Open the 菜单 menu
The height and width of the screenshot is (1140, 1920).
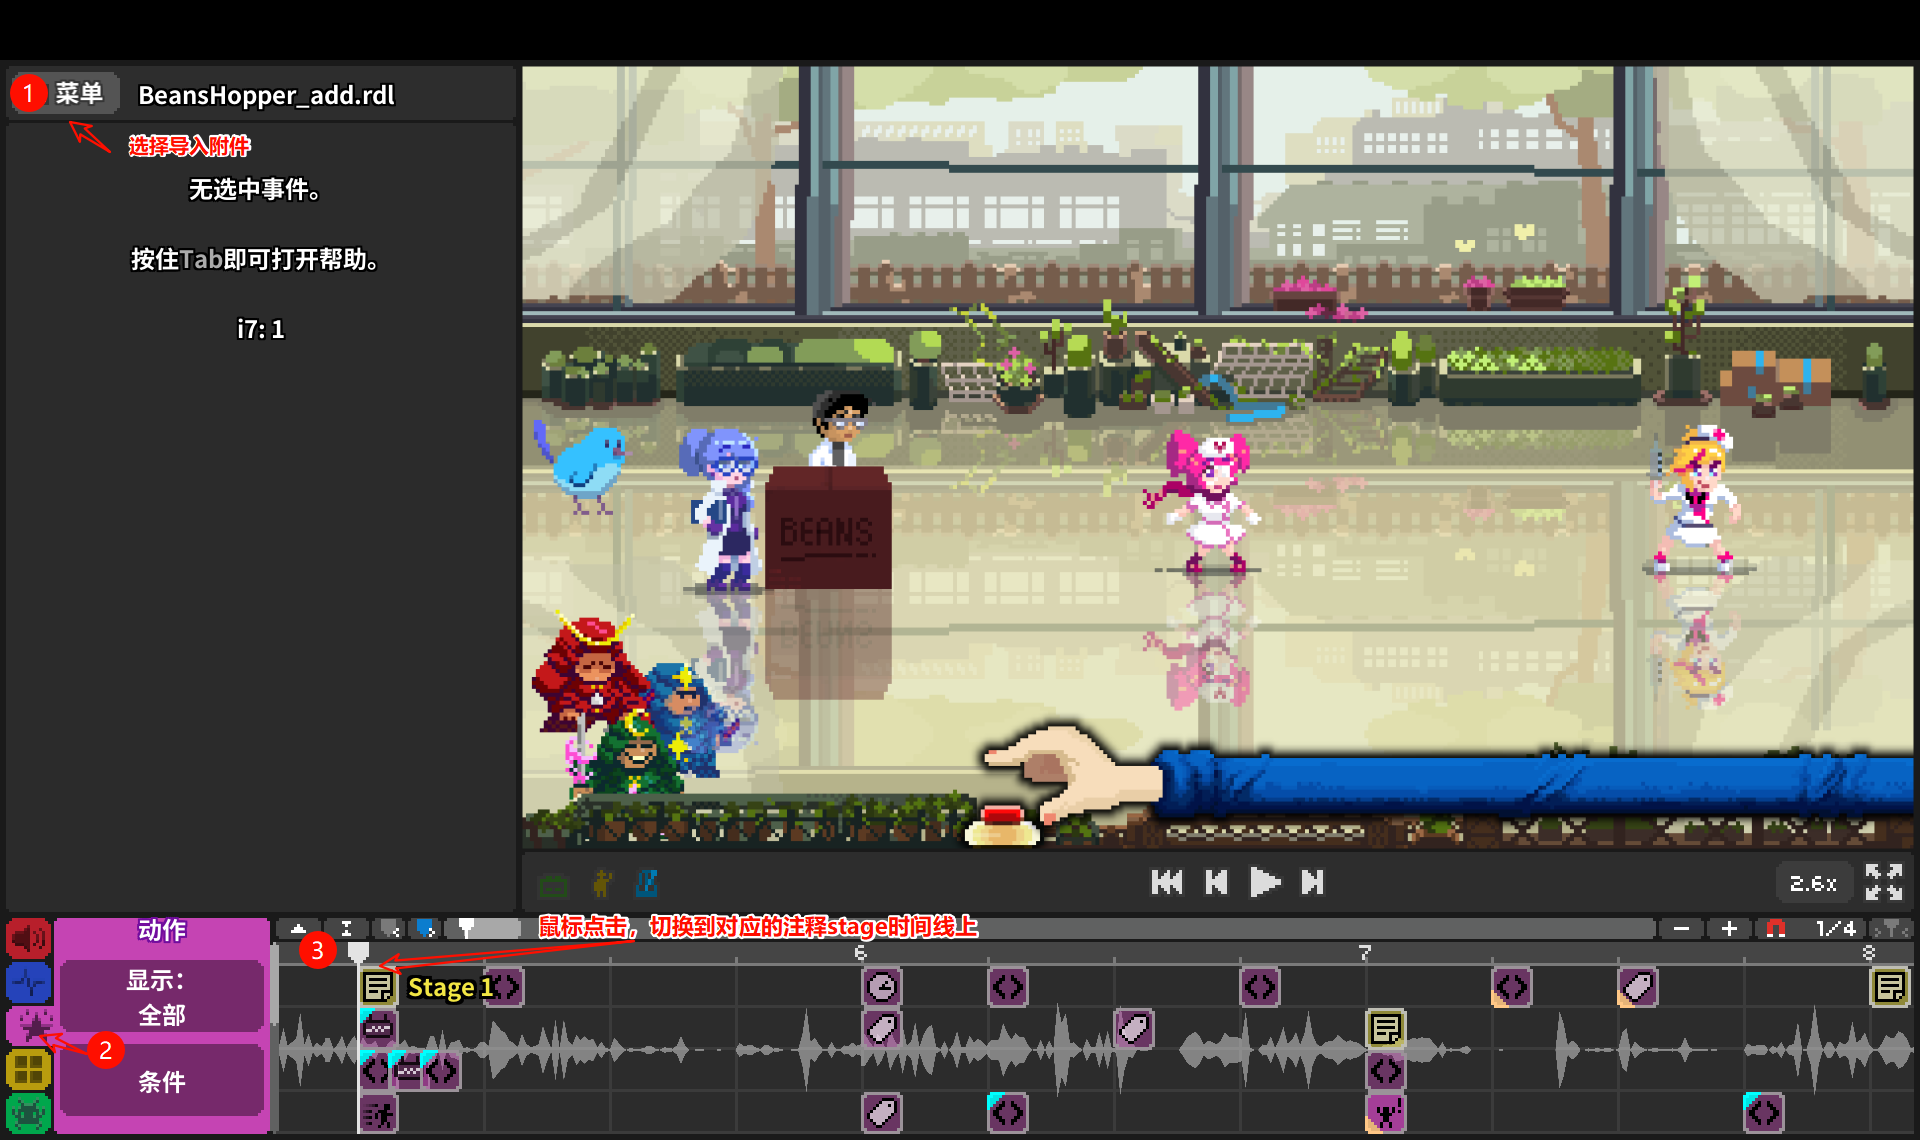[78, 94]
